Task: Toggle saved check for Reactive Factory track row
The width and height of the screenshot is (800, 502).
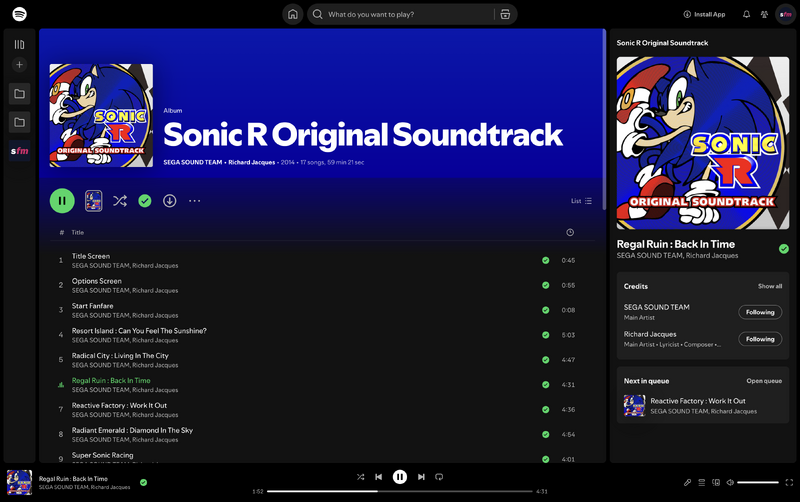Action: click(545, 410)
